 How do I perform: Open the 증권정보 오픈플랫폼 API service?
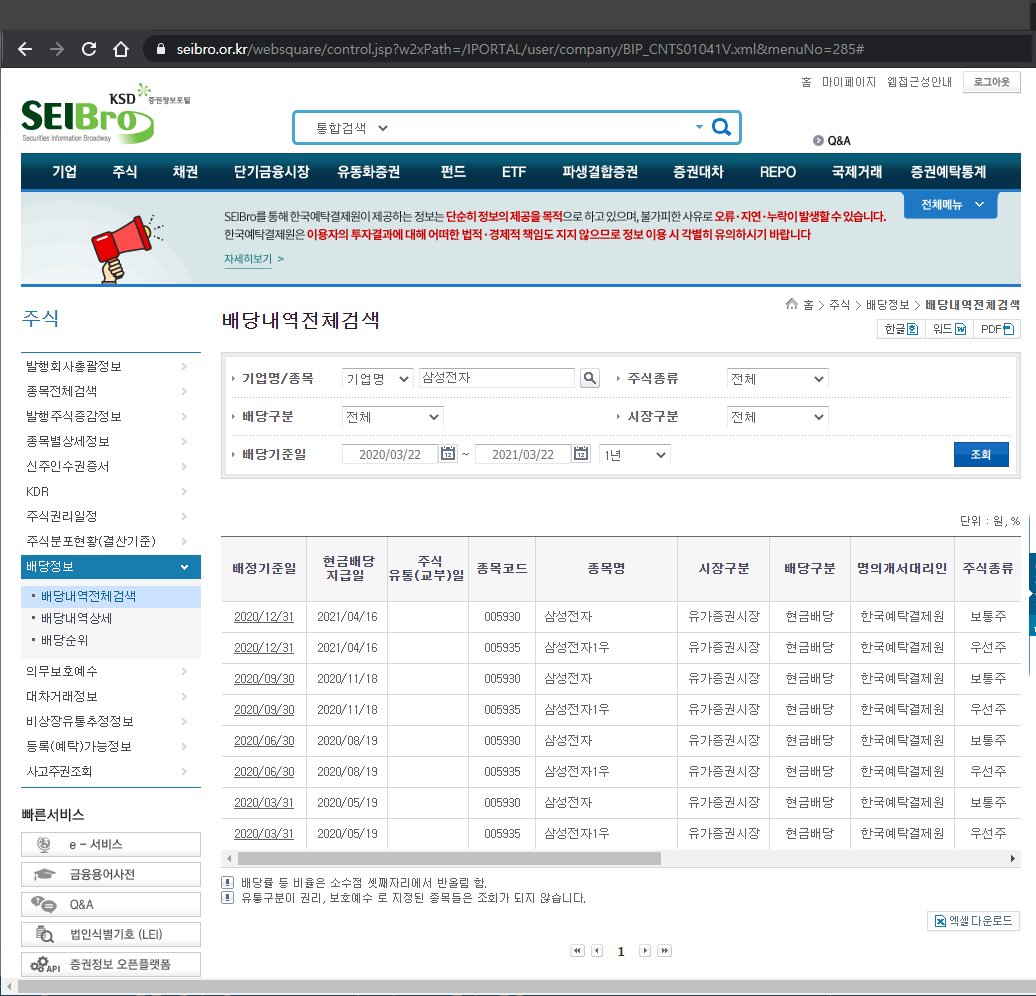click(x=111, y=964)
